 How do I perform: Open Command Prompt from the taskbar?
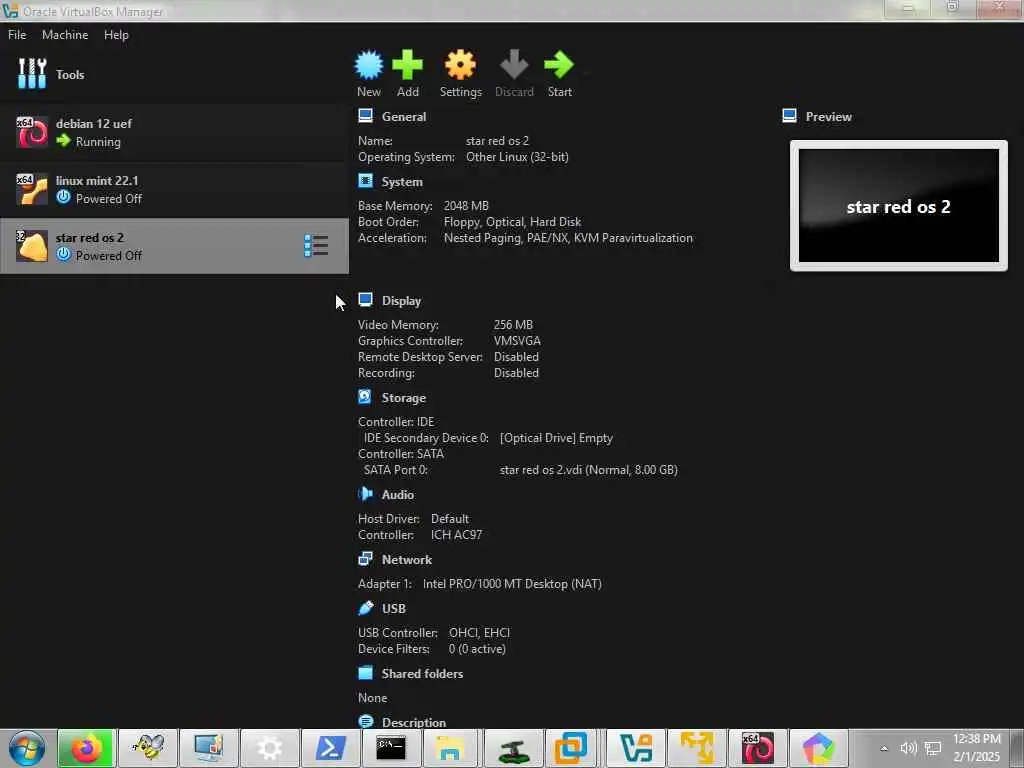pyautogui.click(x=391, y=748)
